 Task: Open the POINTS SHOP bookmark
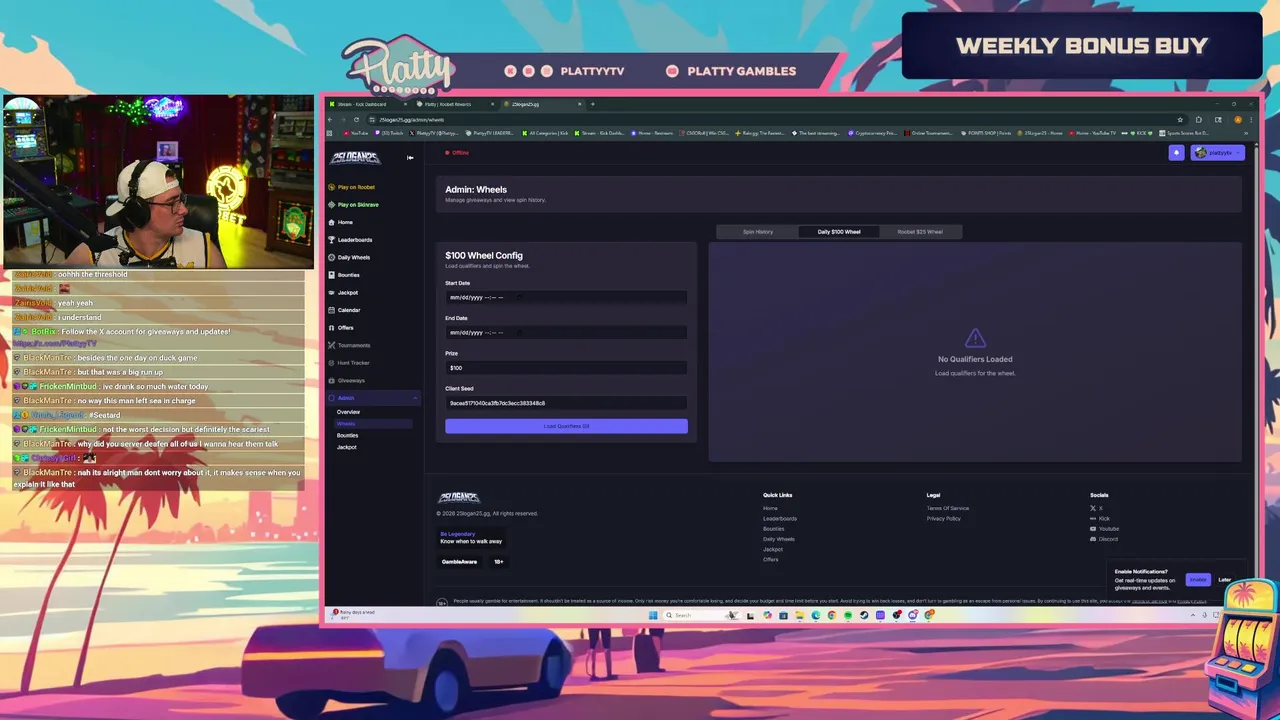[984, 132]
